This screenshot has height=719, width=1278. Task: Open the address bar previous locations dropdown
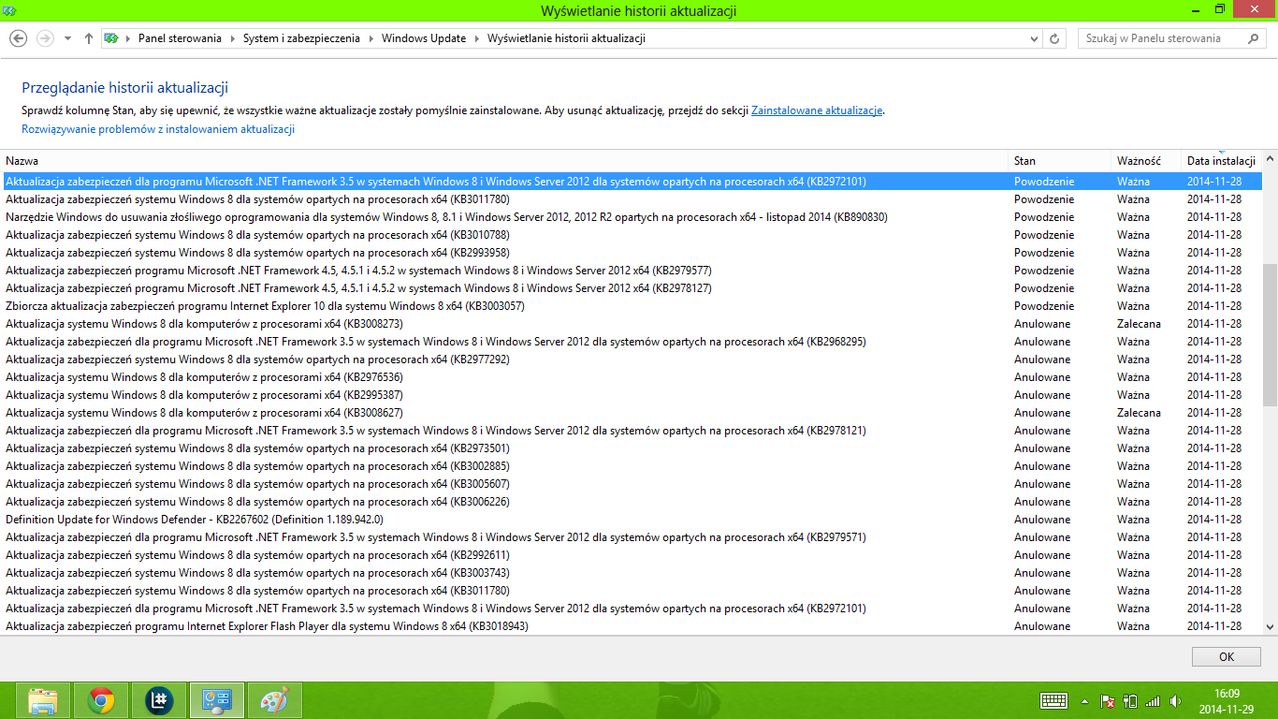coord(1034,38)
